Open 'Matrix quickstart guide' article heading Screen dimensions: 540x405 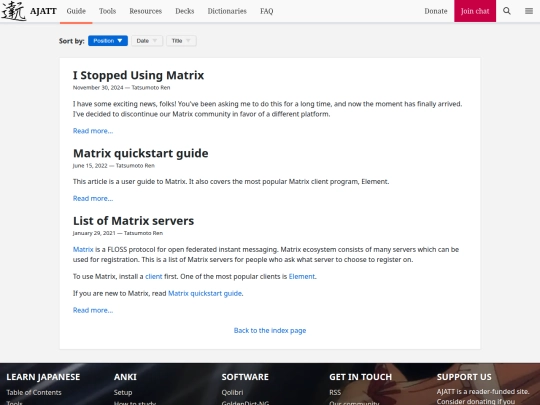pos(141,153)
